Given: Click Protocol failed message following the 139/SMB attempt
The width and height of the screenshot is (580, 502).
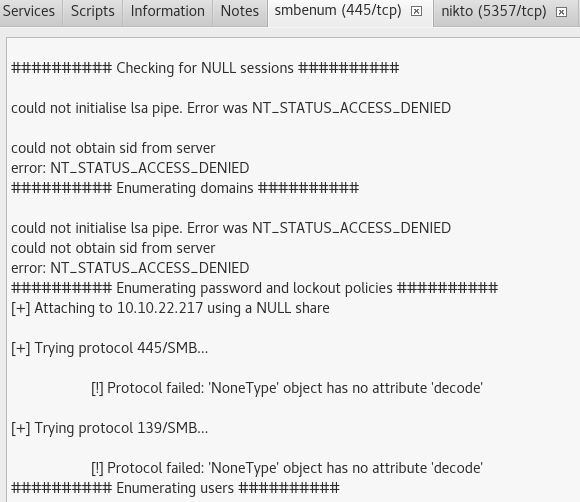Looking at the screenshot, I should click(x=287, y=468).
